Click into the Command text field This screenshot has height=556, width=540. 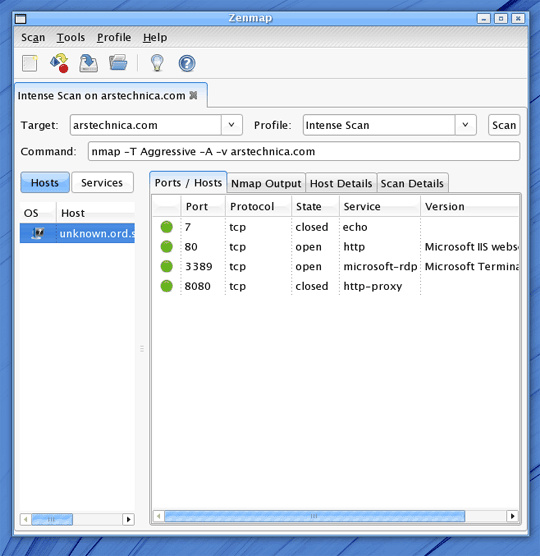pos(304,151)
